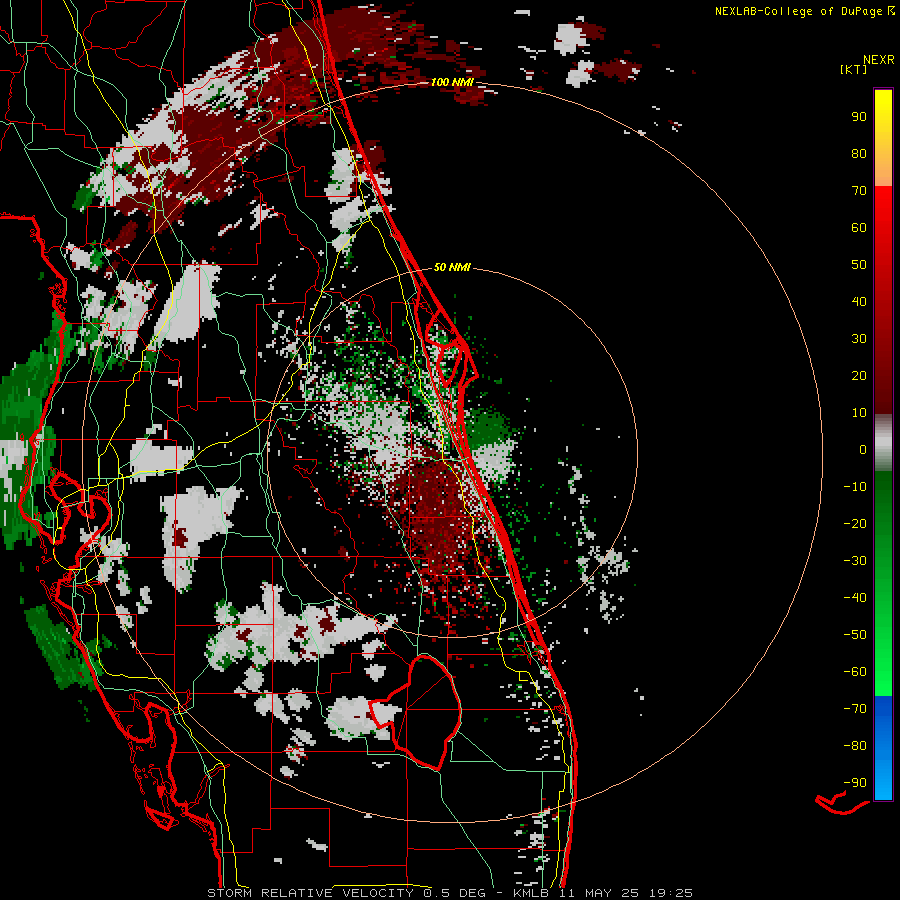Click the -90 knots scale label

[855, 782]
